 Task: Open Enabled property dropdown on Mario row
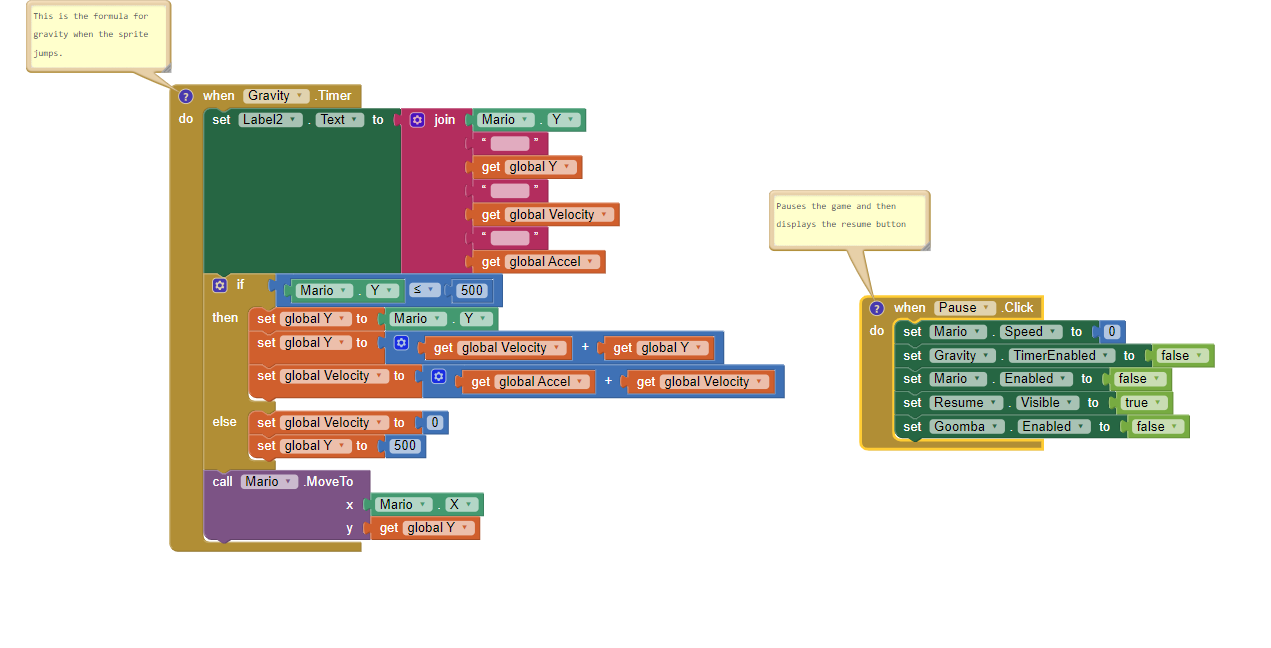1037,379
